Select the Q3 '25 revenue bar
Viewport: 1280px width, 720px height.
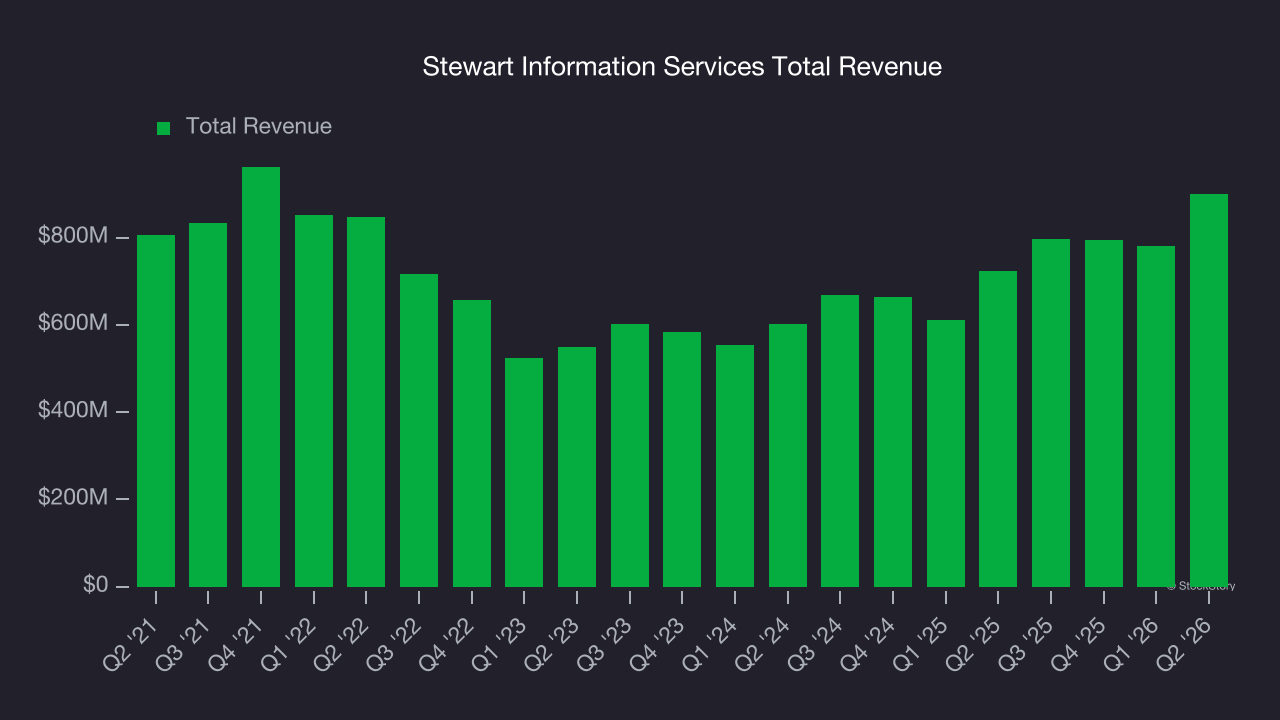(x=1051, y=413)
